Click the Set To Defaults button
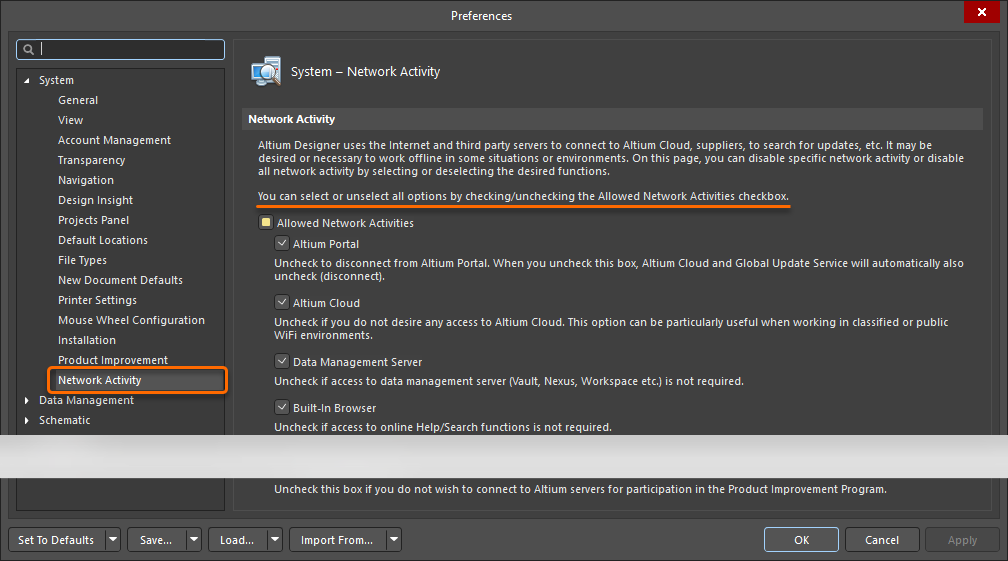The image size is (1008, 561). pyautogui.click(x=57, y=540)
